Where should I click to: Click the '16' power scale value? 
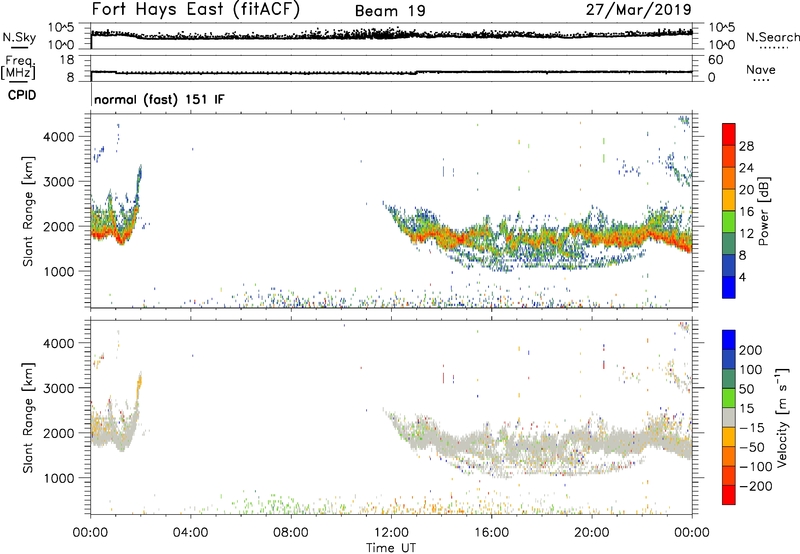746,212
